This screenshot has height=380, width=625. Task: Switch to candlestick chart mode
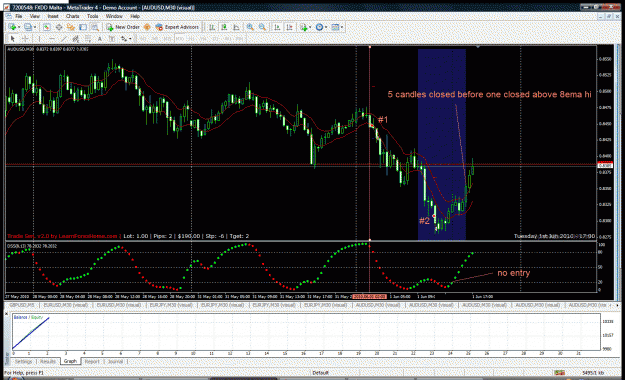tap(224, 27)
